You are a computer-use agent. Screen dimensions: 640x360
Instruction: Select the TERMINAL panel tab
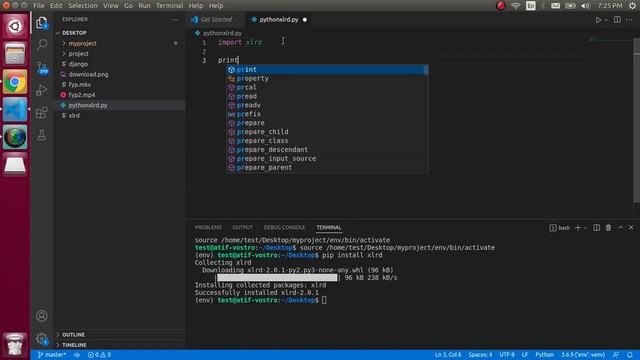(x=329, y=227)
